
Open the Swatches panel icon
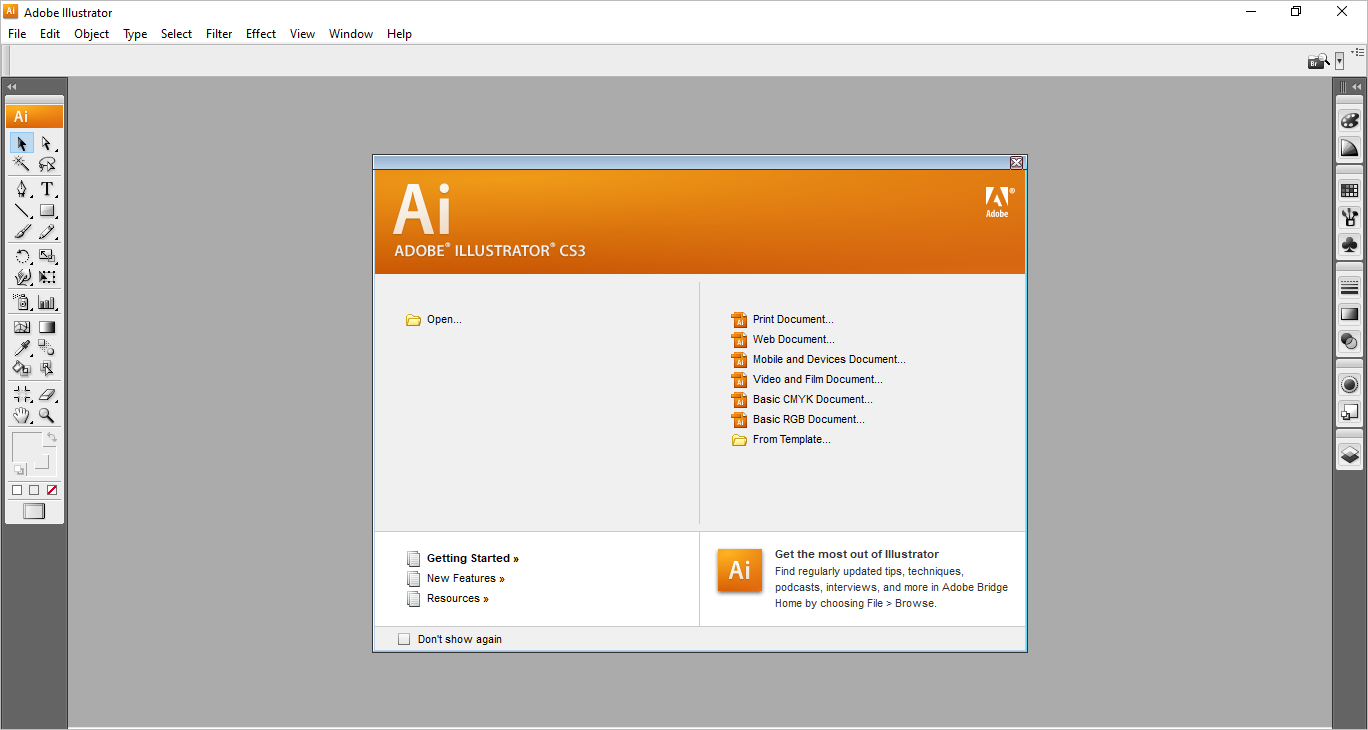point(1349,189)
